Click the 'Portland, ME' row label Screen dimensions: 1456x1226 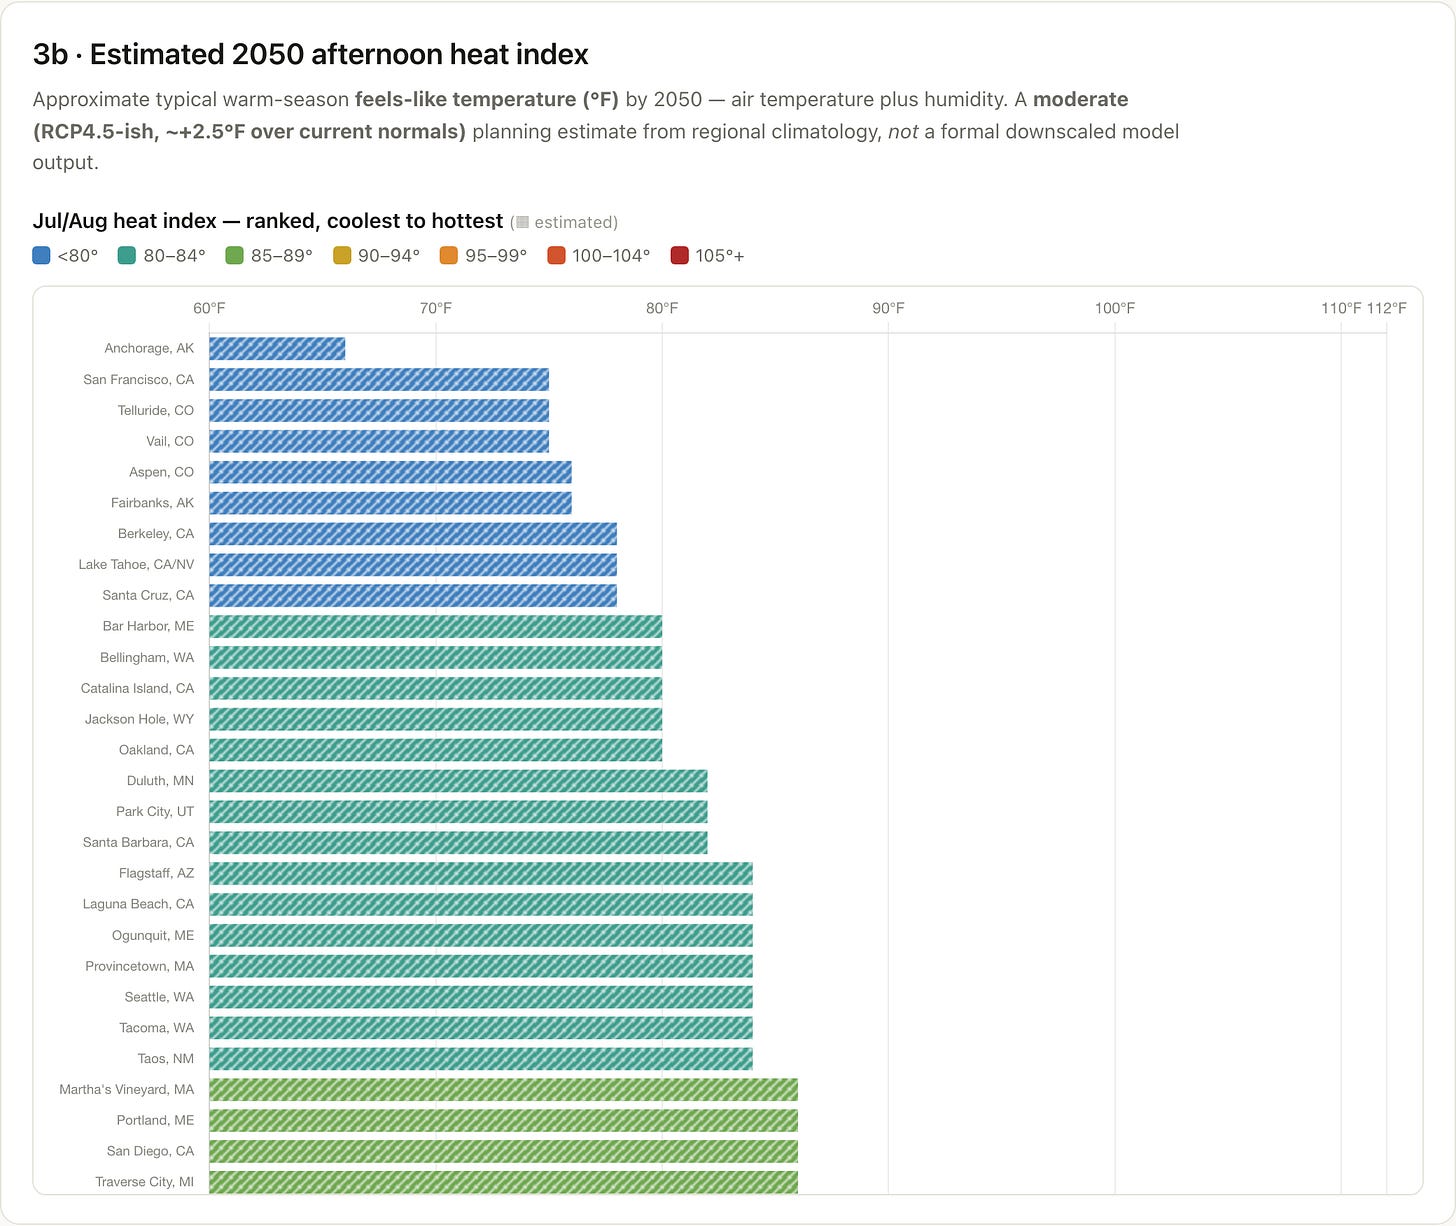click(156, 1121)
